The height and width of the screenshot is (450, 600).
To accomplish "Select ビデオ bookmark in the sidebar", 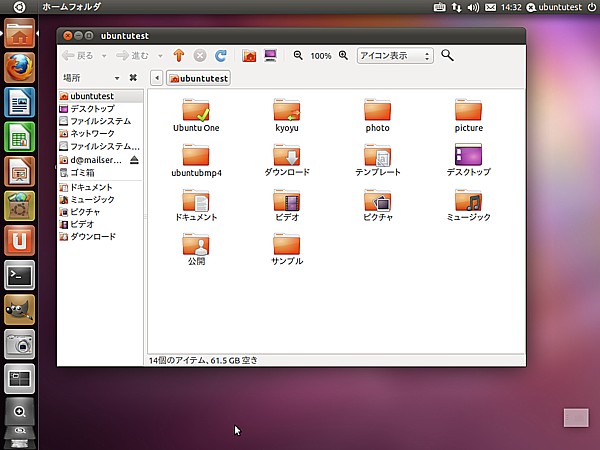I will click(100, 224).
